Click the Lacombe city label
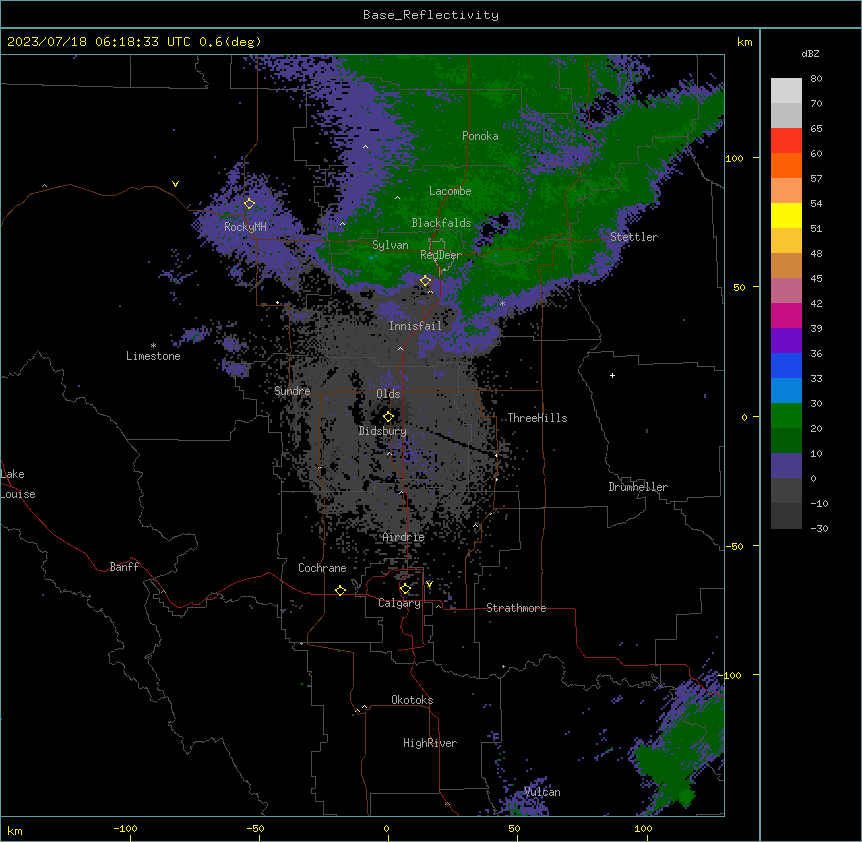 coord(450,191)
